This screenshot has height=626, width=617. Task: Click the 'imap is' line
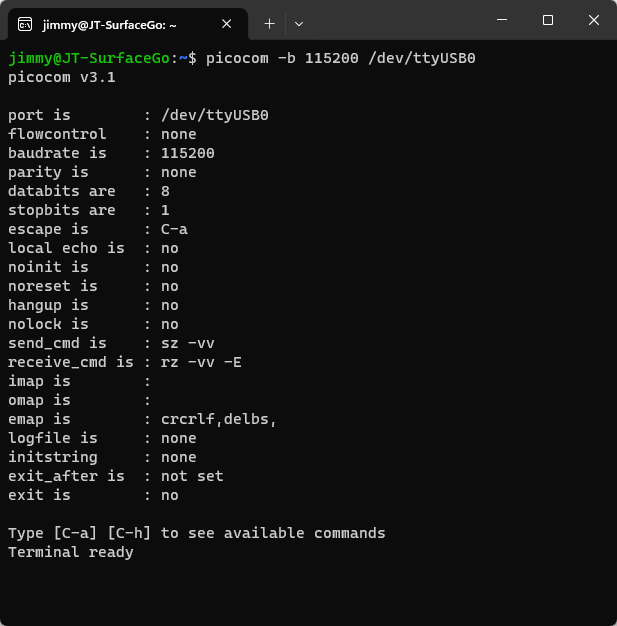(x=79, y=381)
